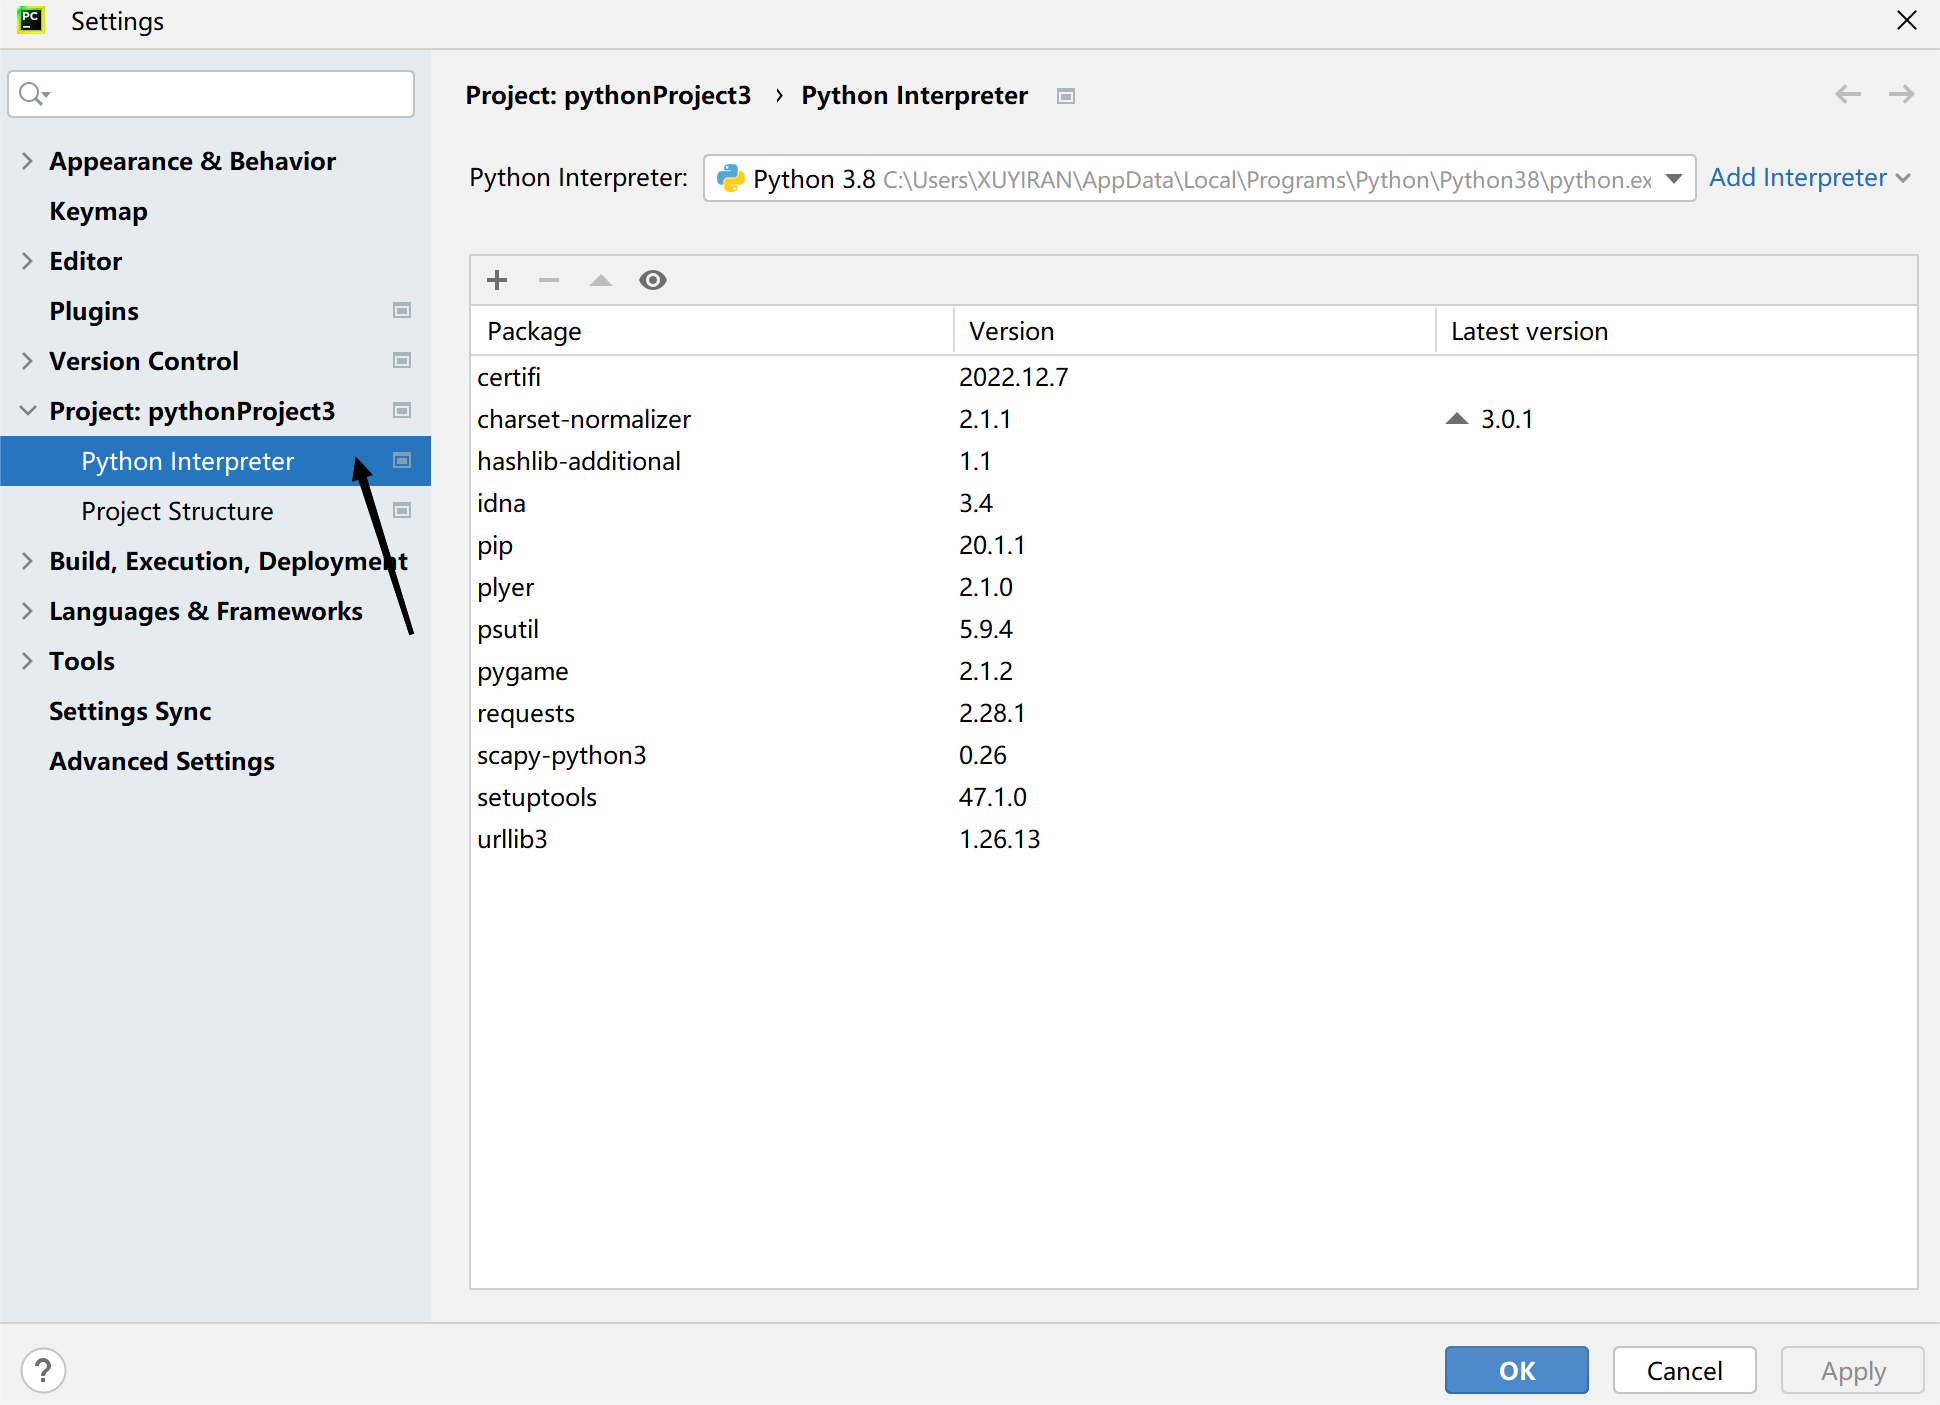The image size is (1940, 1405).
Task: Click version 20.1.1 in pip row
Action: click(992, 545)
